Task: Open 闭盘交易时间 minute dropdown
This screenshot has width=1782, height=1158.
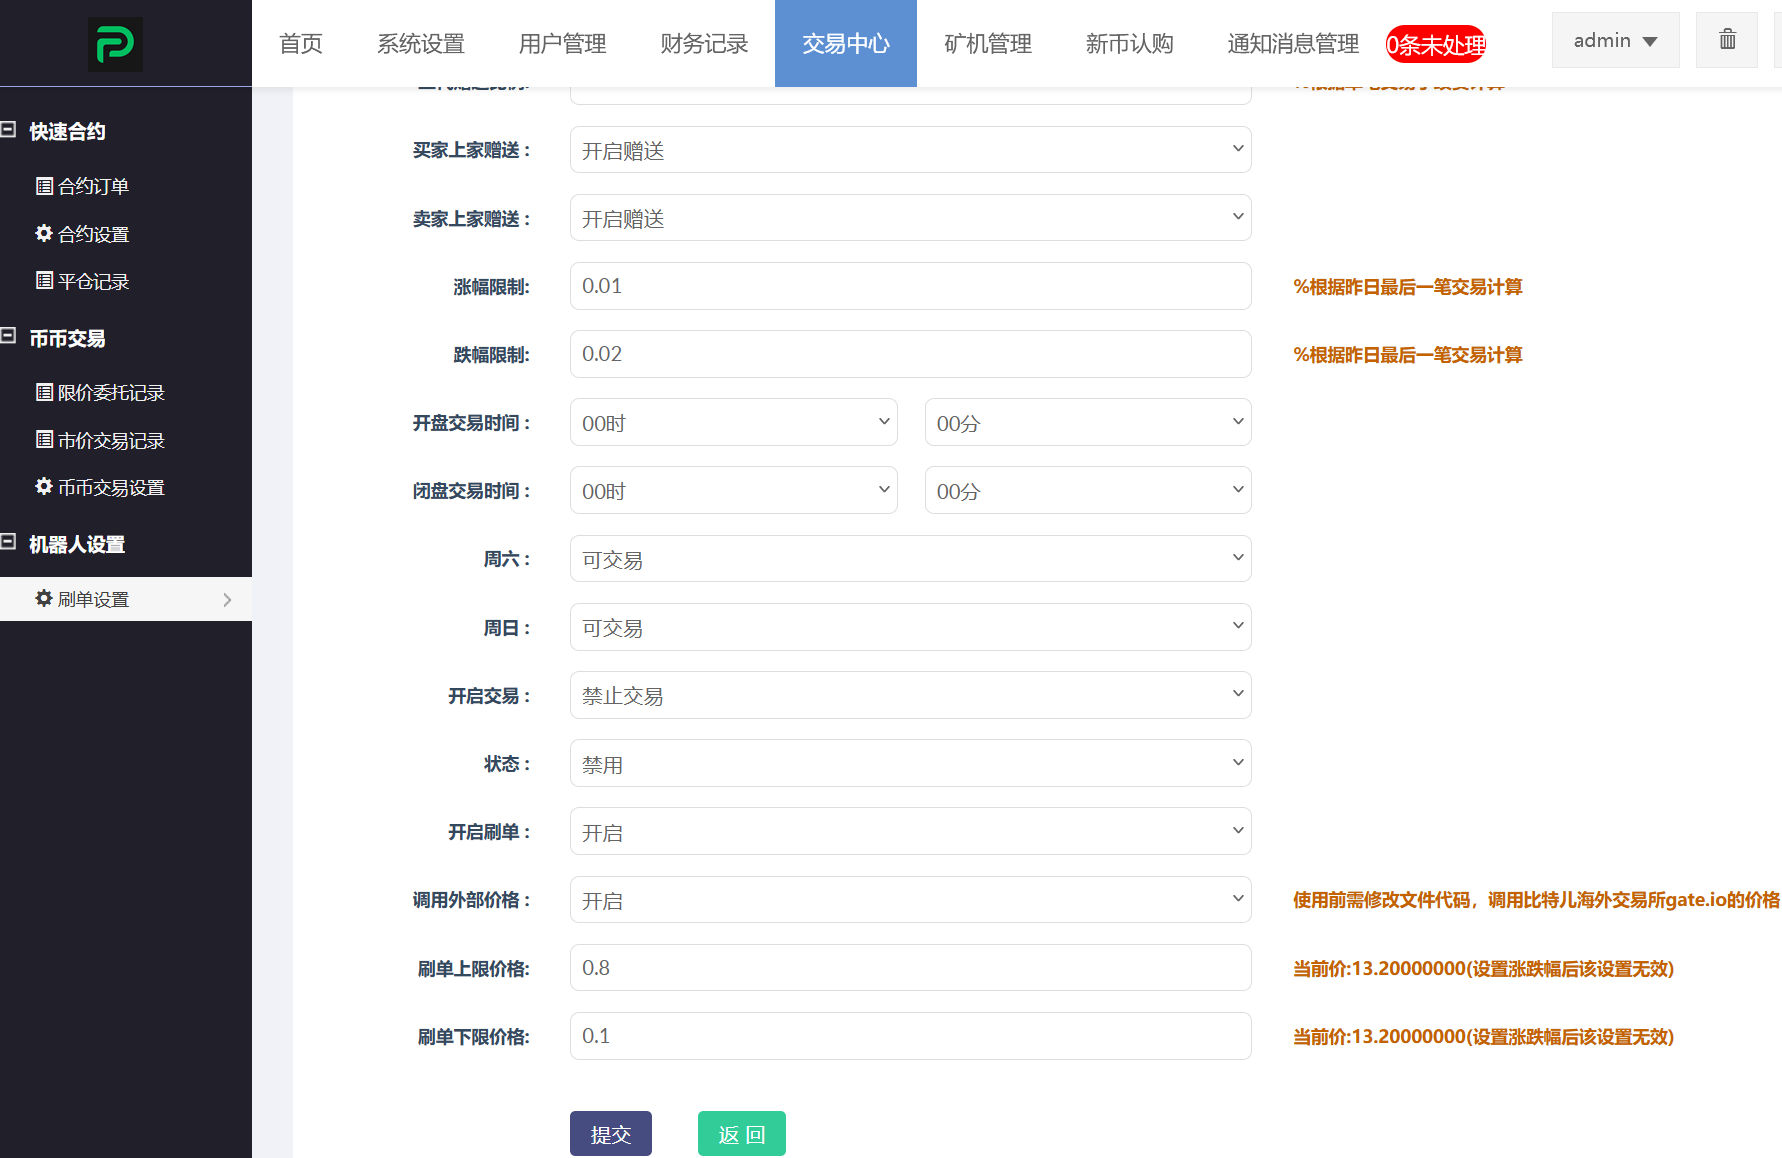Action: point(1088,490)
